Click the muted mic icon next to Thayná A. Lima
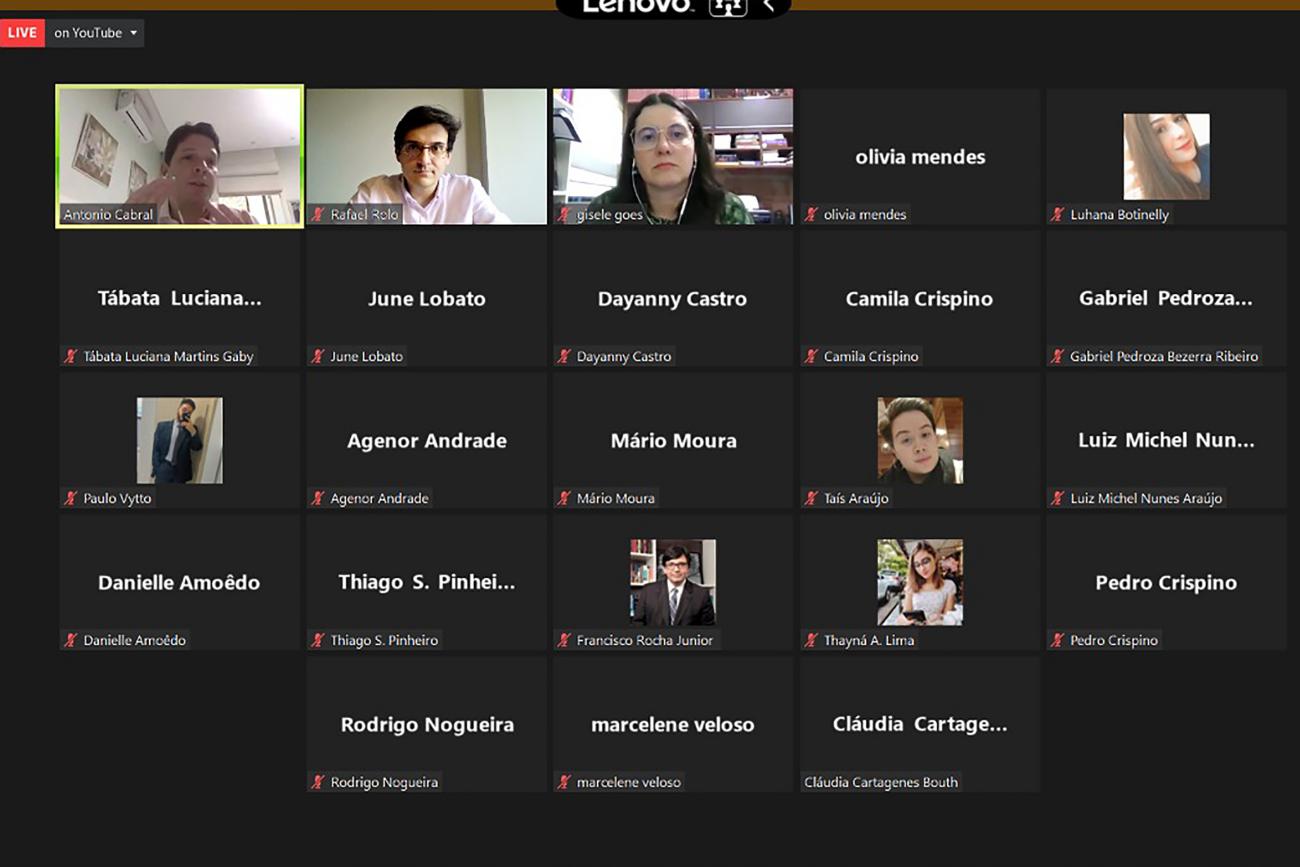1300x867 pixels. tap(811, 640)
